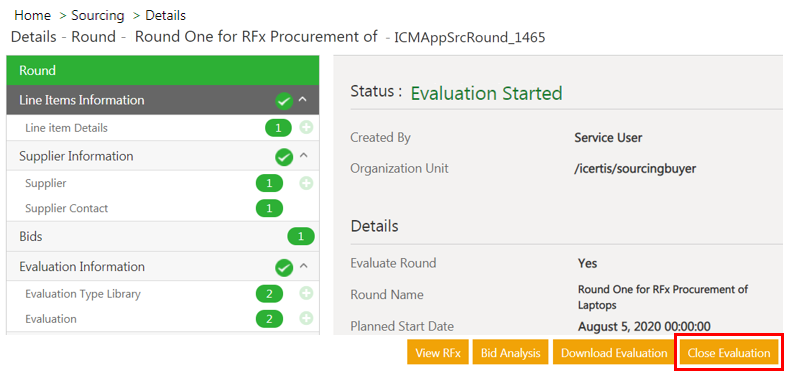The height and width of the screenshot is (373, 790).
Task: Open the Evaluation Type Library count badge
Action: (270, 293)
